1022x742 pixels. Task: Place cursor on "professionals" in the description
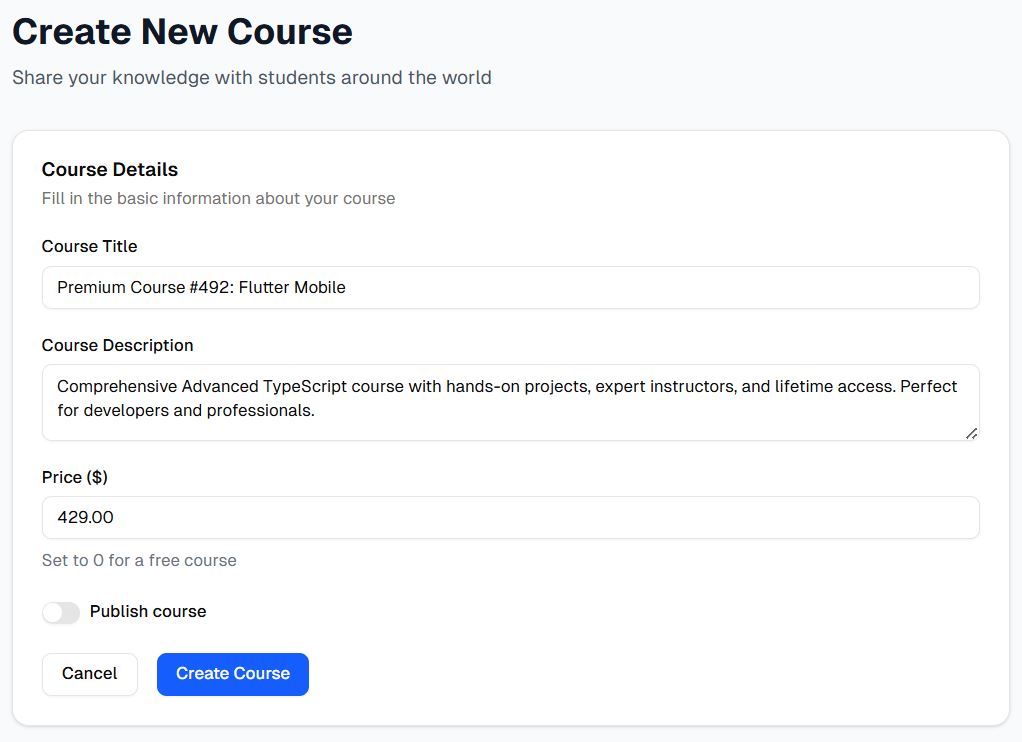tap(259, 410)
